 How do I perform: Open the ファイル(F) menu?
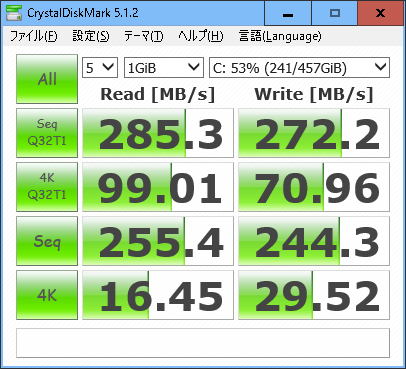33,36
